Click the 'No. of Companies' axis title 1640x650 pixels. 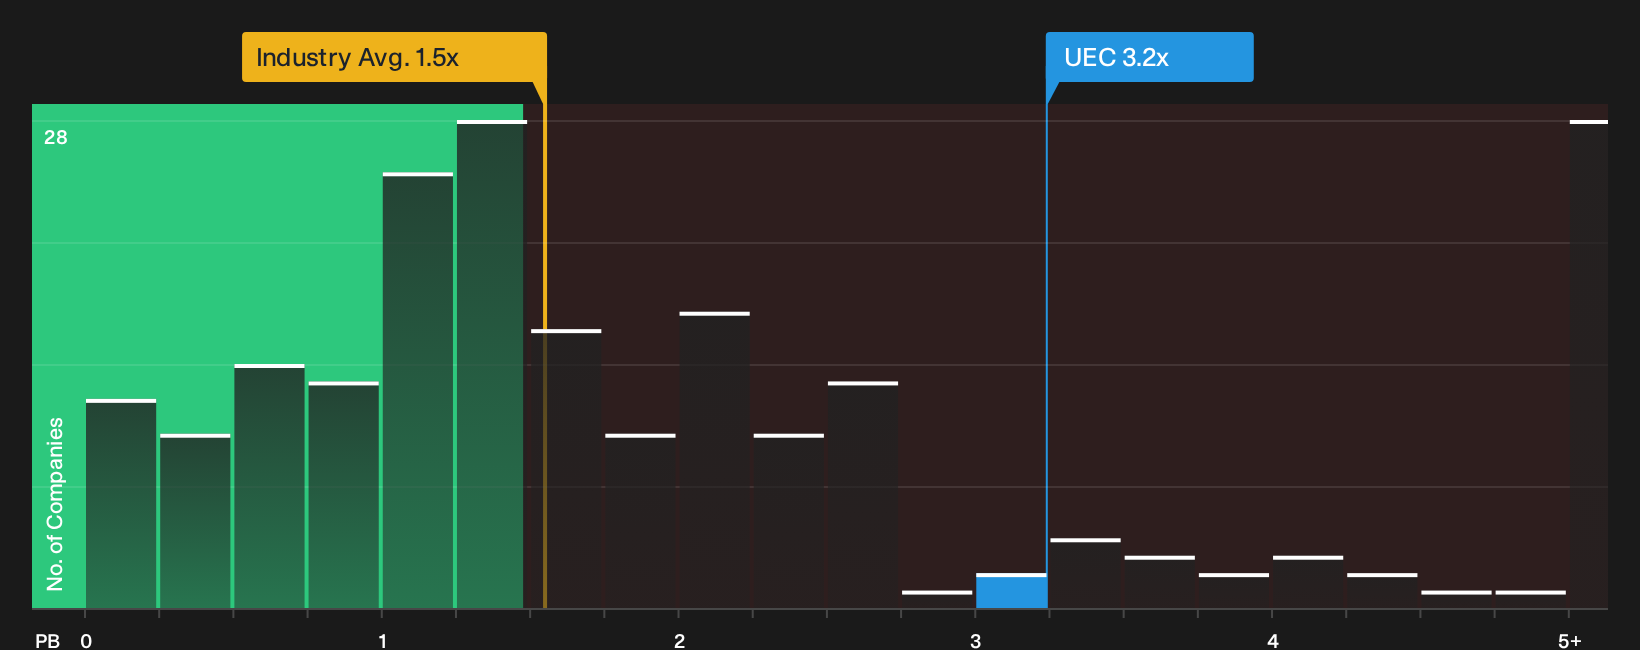[x=55, y=504]
